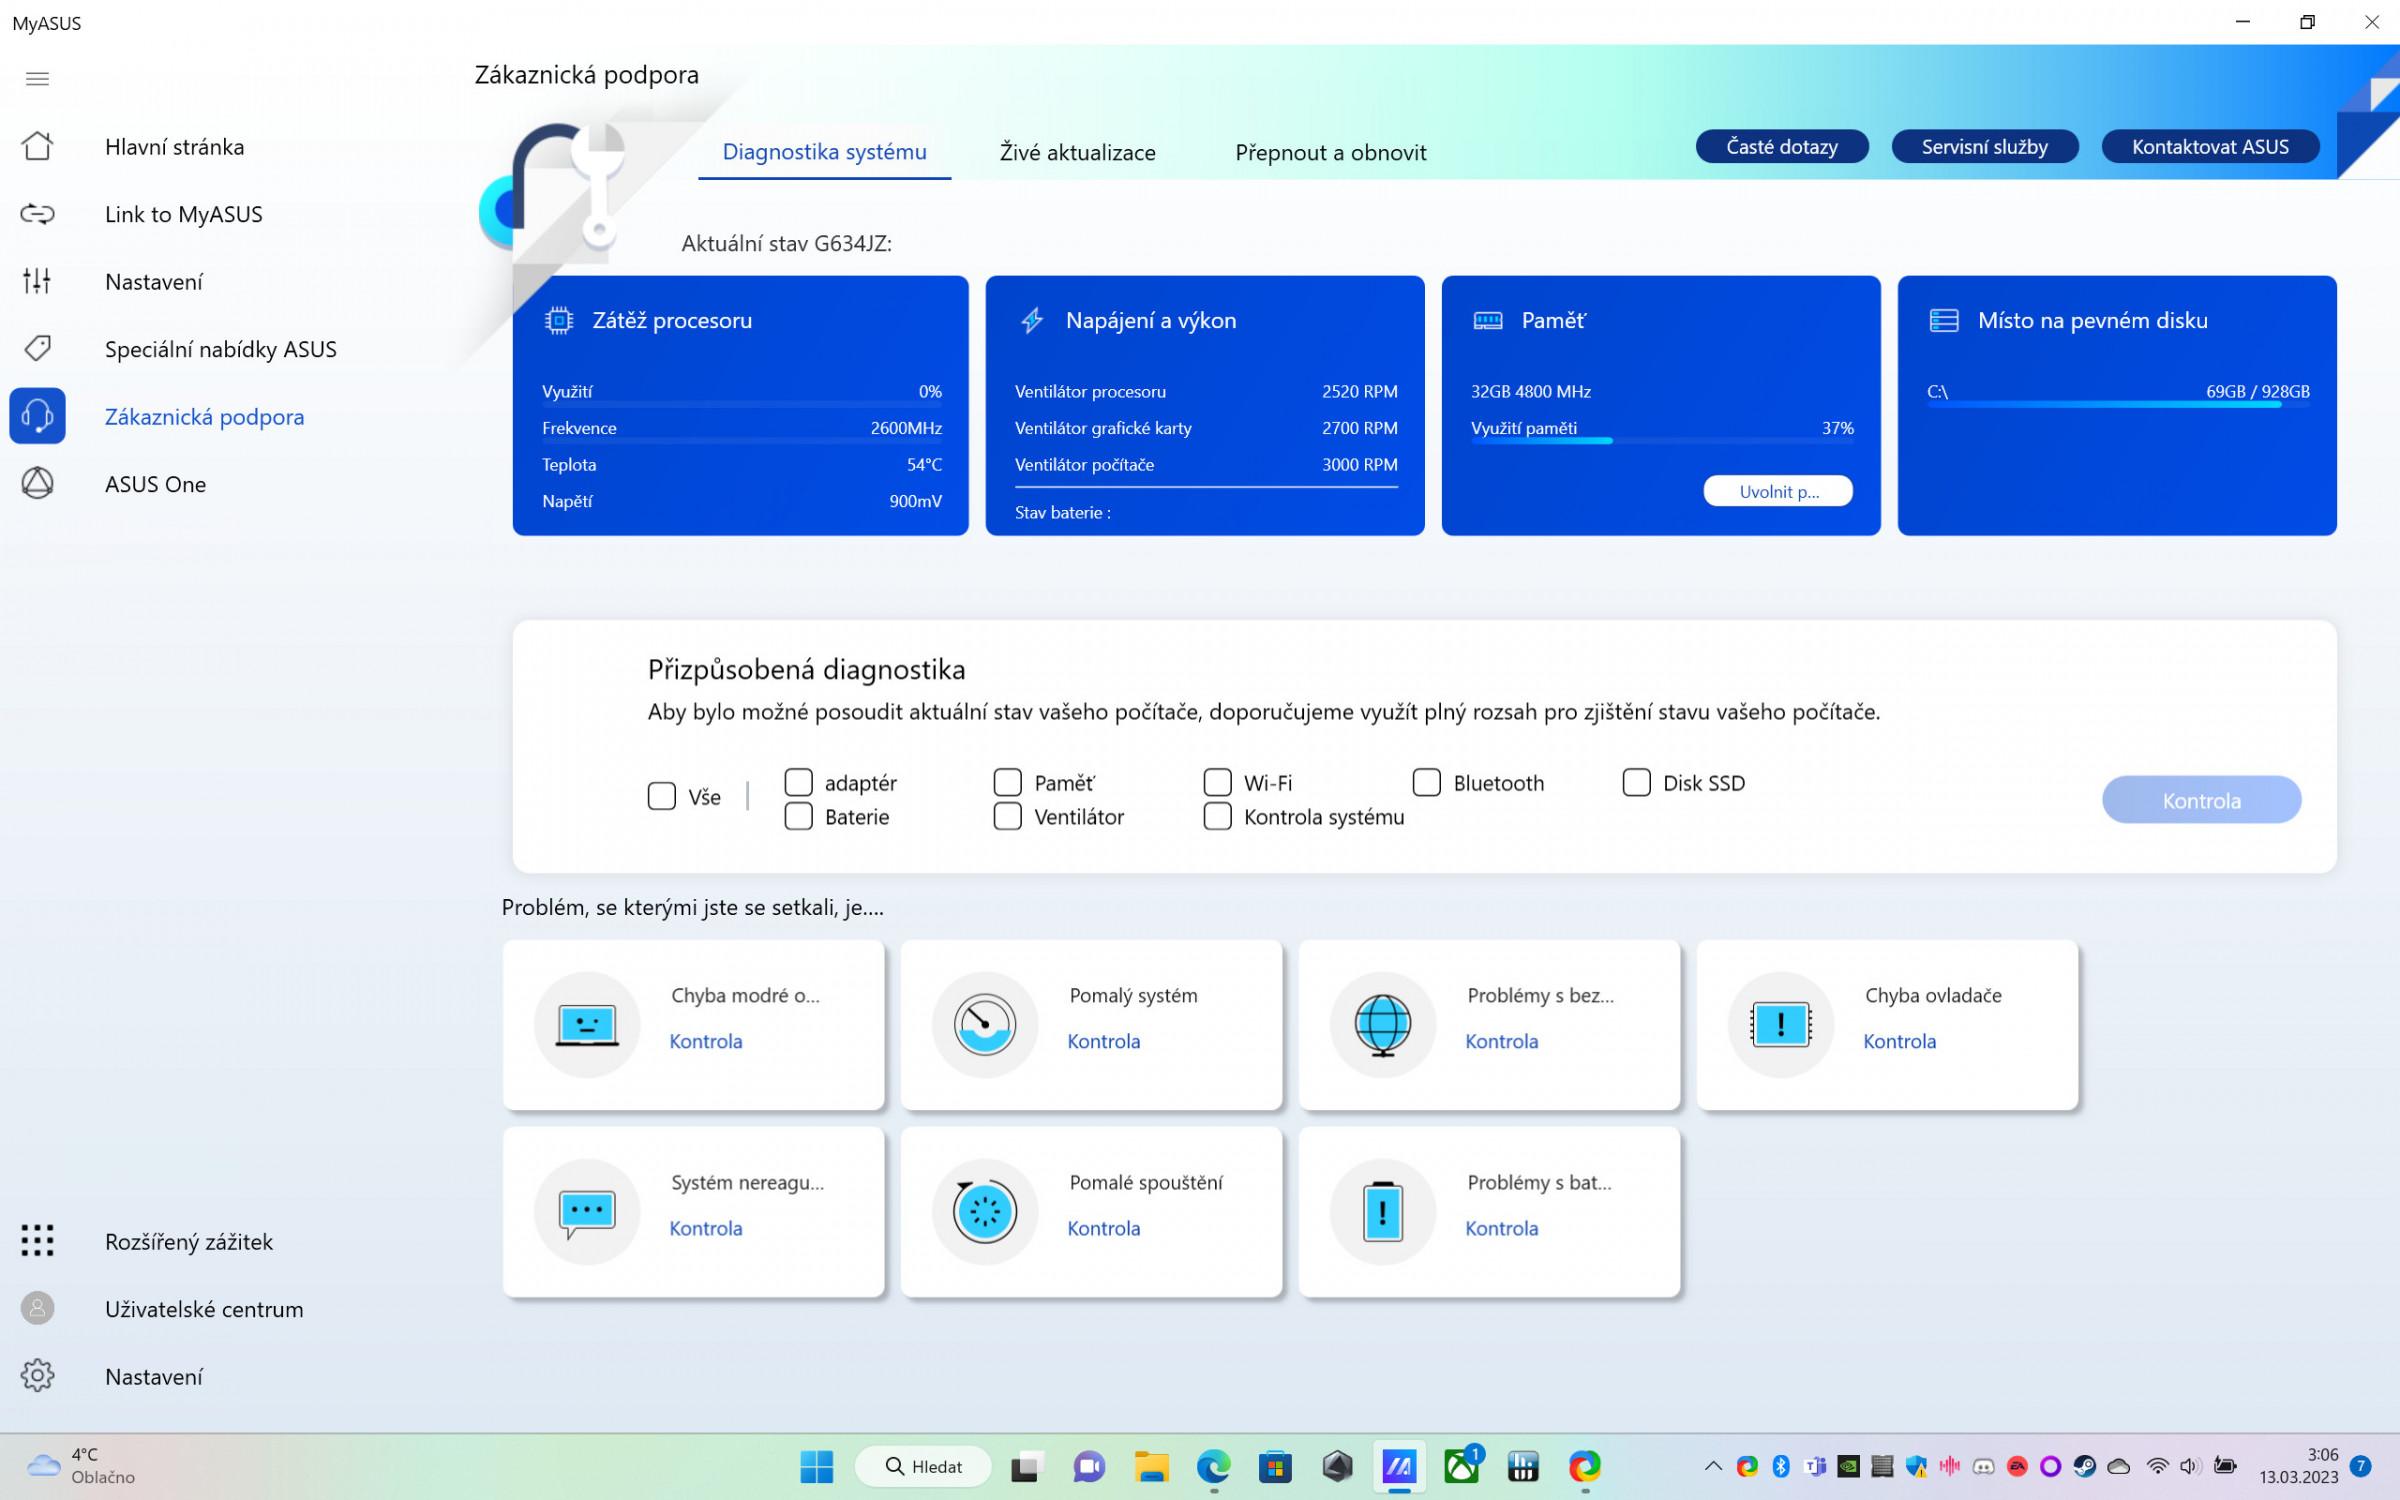
Task: Select the Bluetooth checkbox
Action: coord(1427,782)
